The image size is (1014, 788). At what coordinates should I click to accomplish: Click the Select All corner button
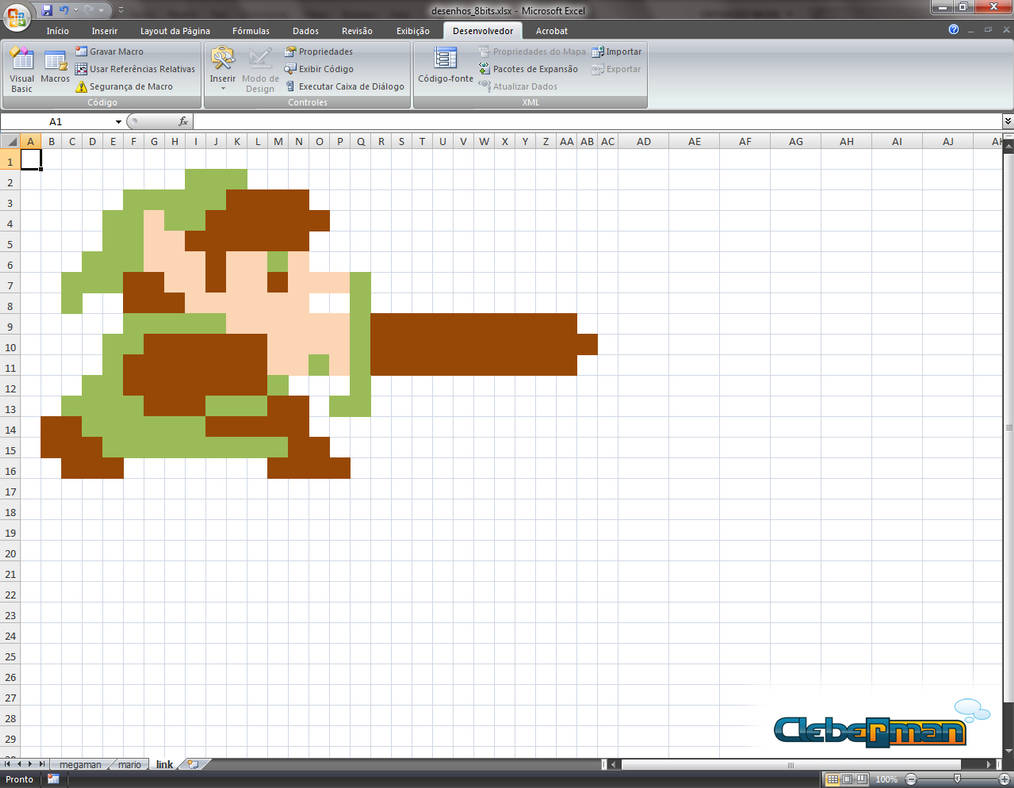pyautogui.click(x=10, y=141)
